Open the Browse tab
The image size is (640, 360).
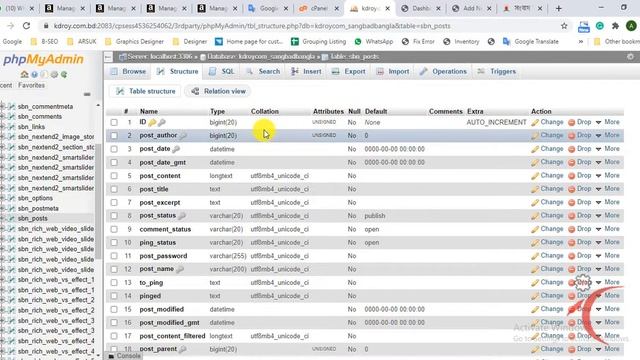128,71
